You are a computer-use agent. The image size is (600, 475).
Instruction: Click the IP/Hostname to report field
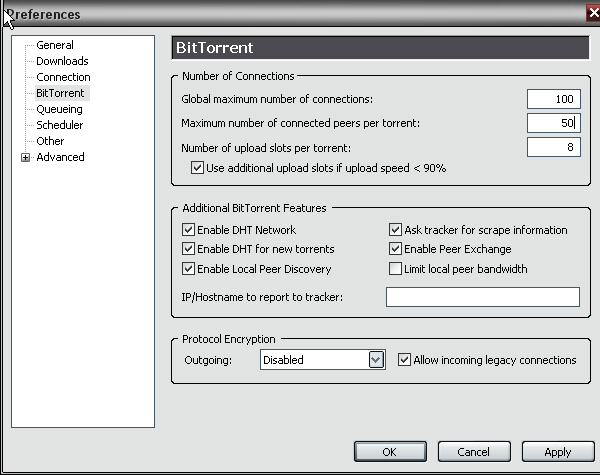click(483, 297)
